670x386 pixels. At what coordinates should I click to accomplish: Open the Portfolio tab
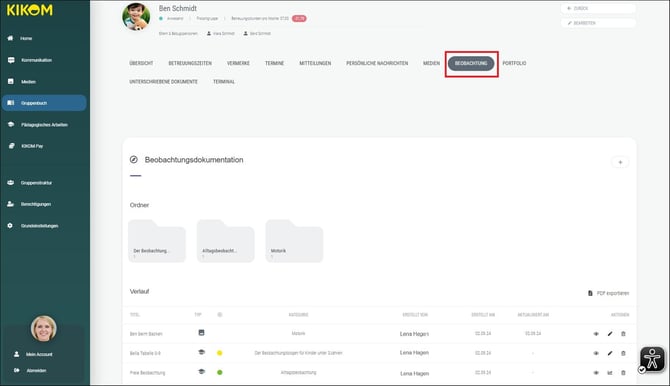pos(514,63)
